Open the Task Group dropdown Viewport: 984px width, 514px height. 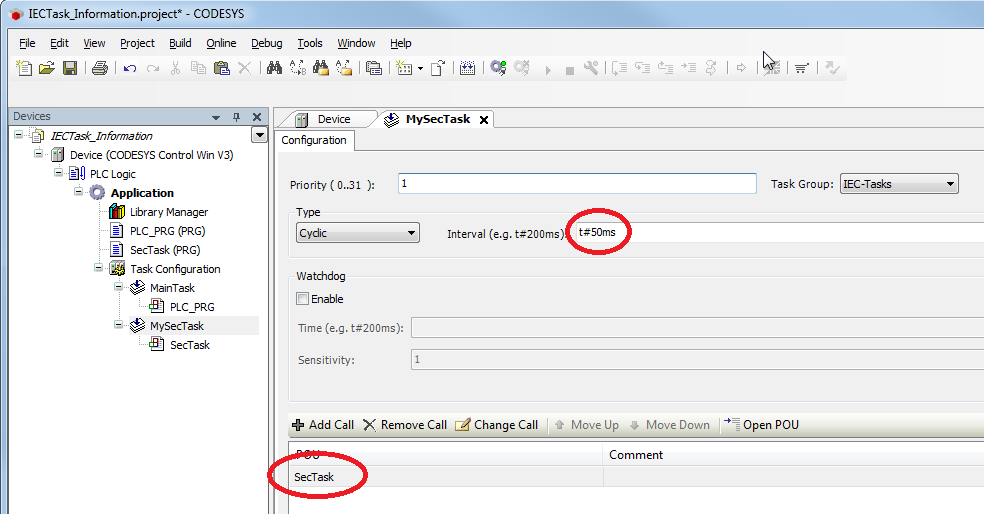pos(898,184)
